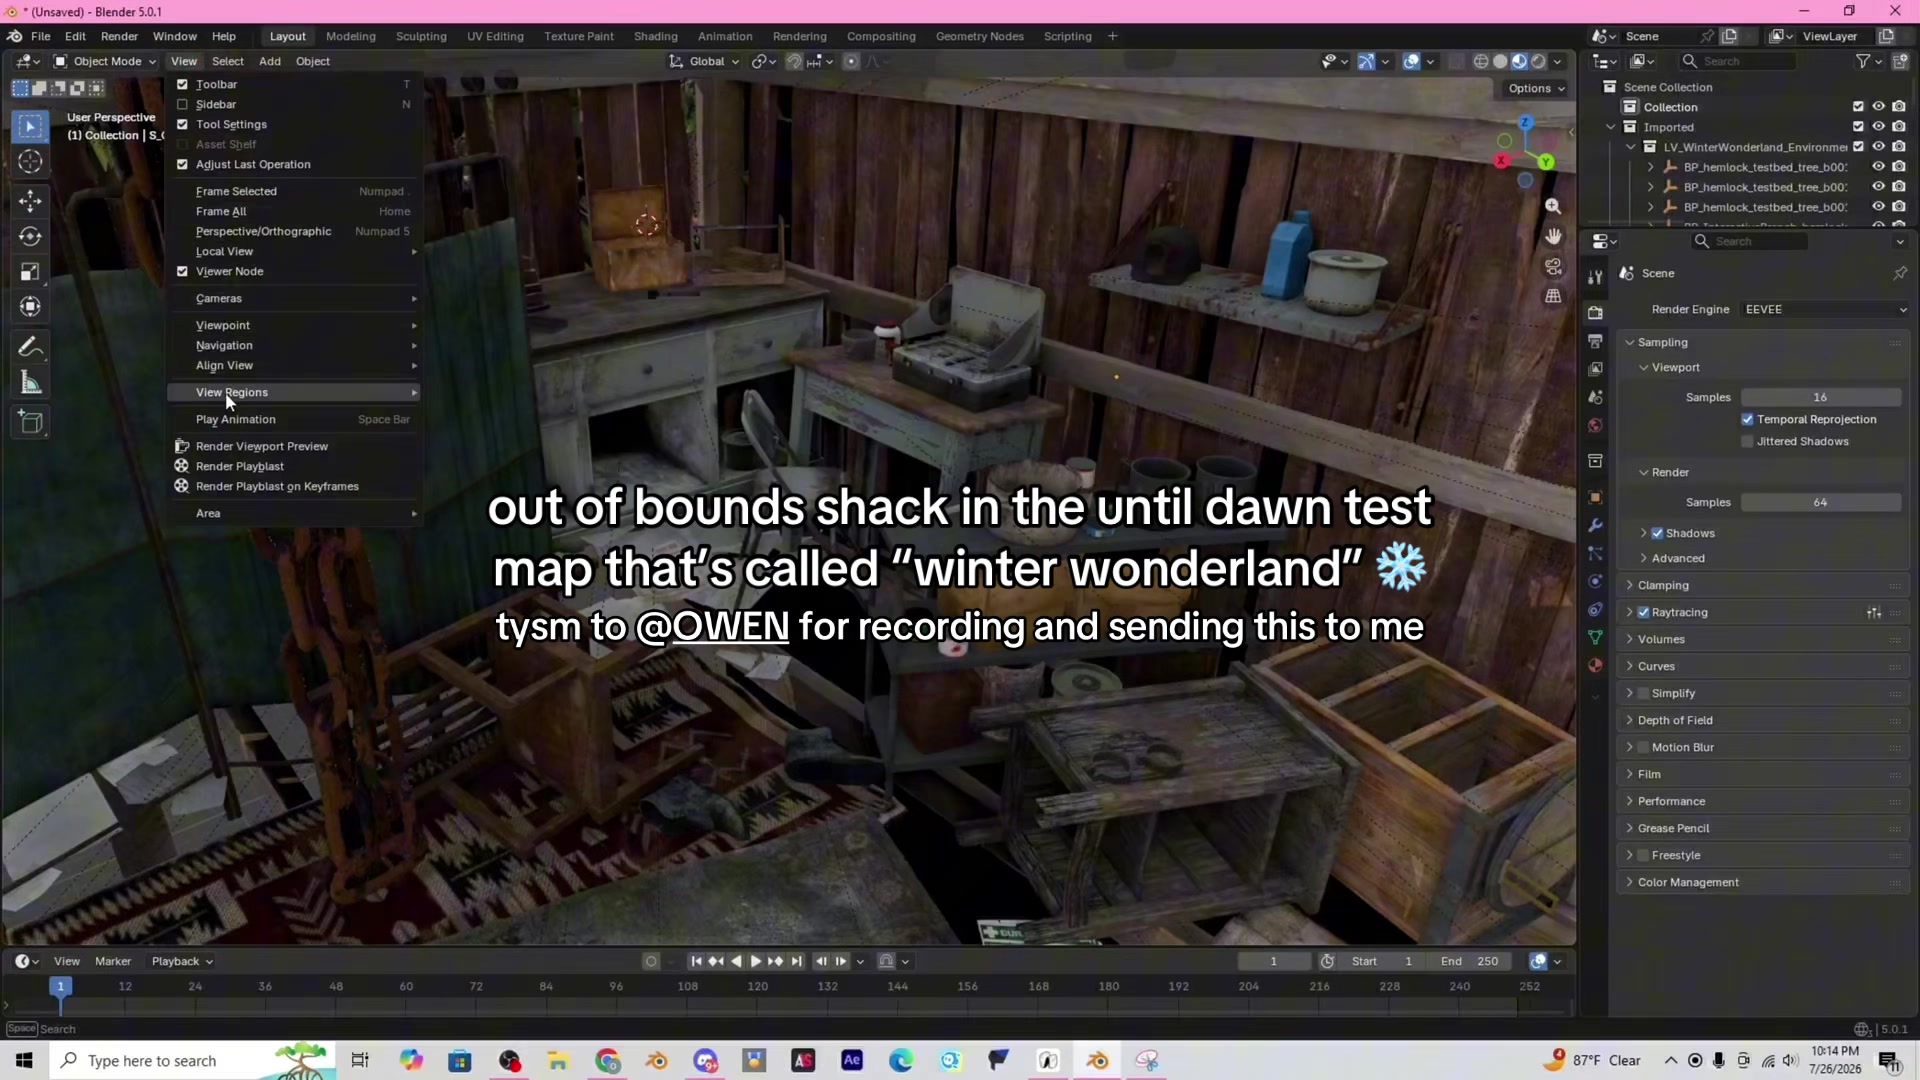Image resolution: width=1920 pixels, height=1080 pixels.
Task: Switch to the Shading workspace tab
Action: coord(655,37)
